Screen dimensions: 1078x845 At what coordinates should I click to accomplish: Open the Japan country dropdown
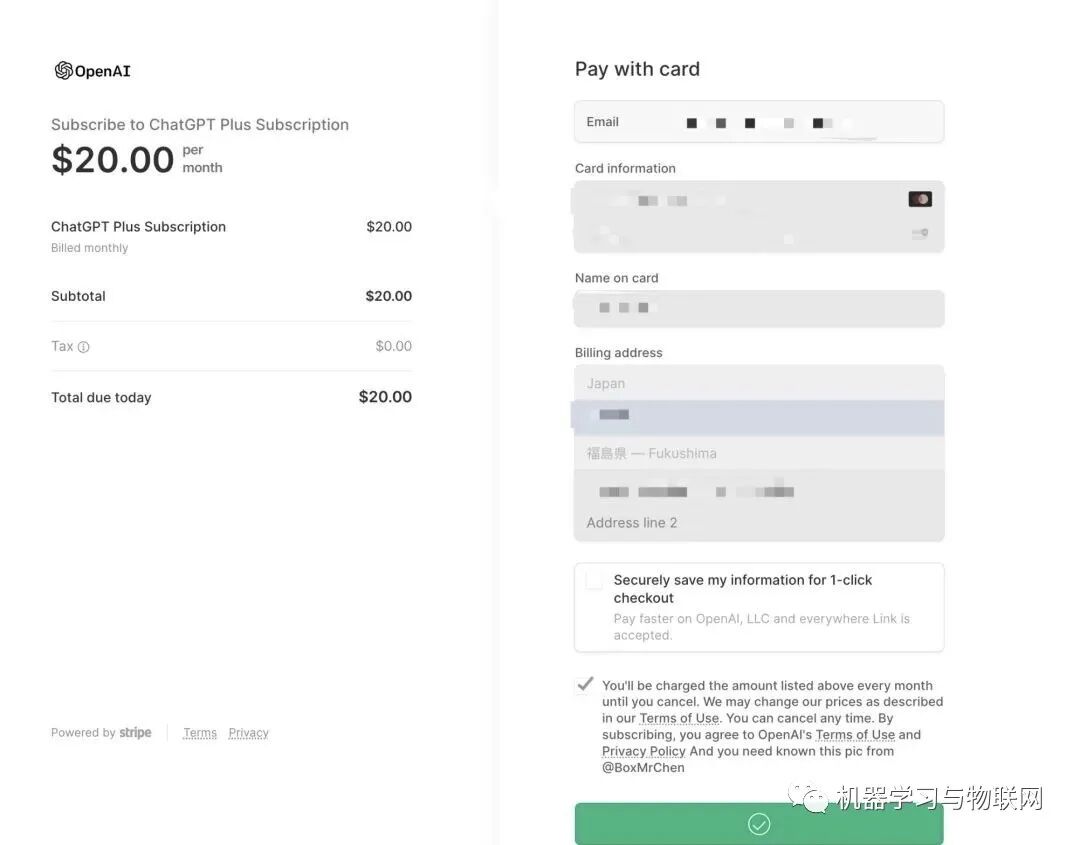pos(758,383)
